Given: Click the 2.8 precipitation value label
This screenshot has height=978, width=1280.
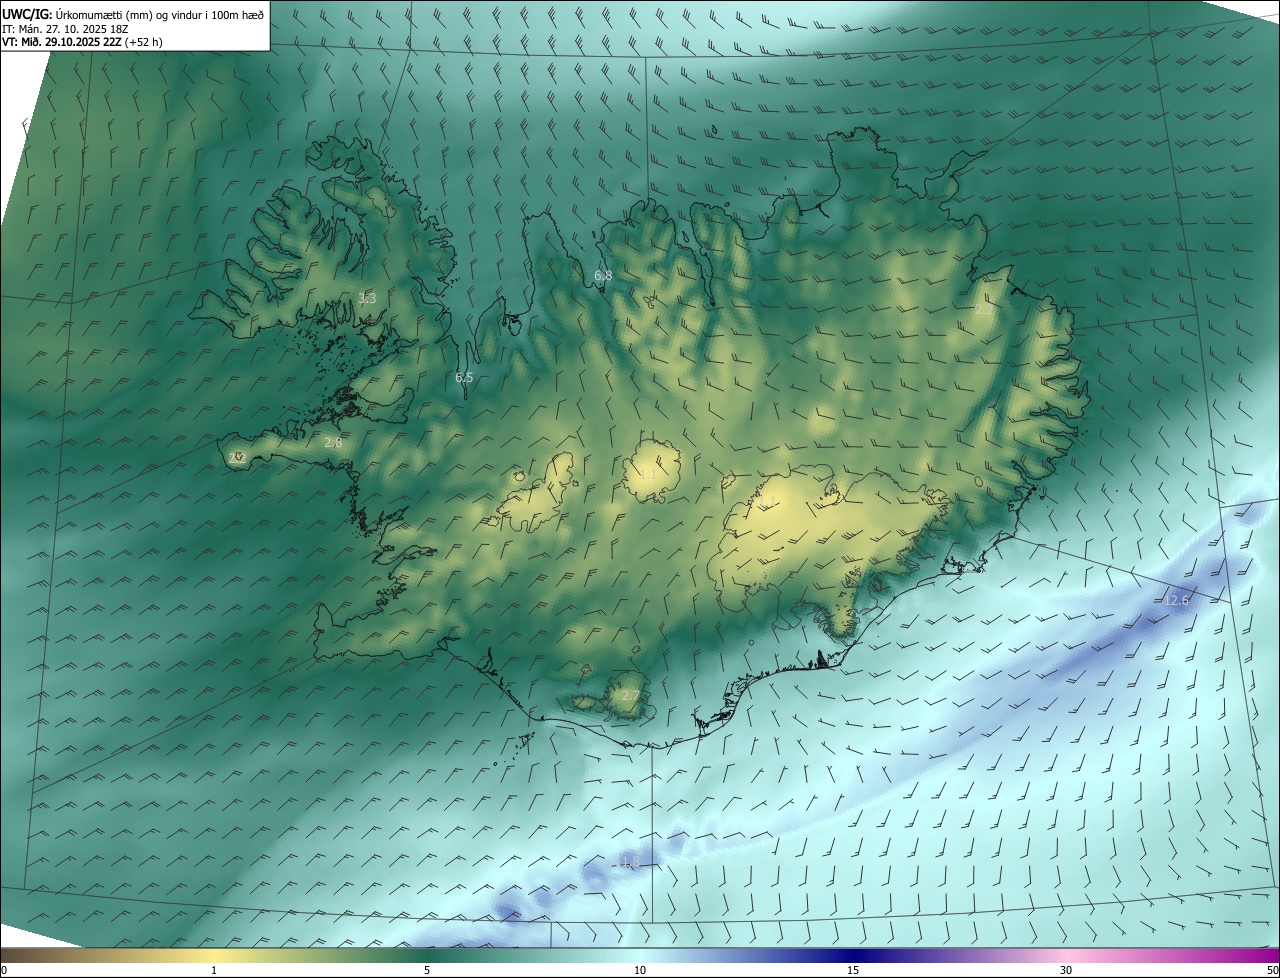Looking at the screenshot, I should 334,442.
